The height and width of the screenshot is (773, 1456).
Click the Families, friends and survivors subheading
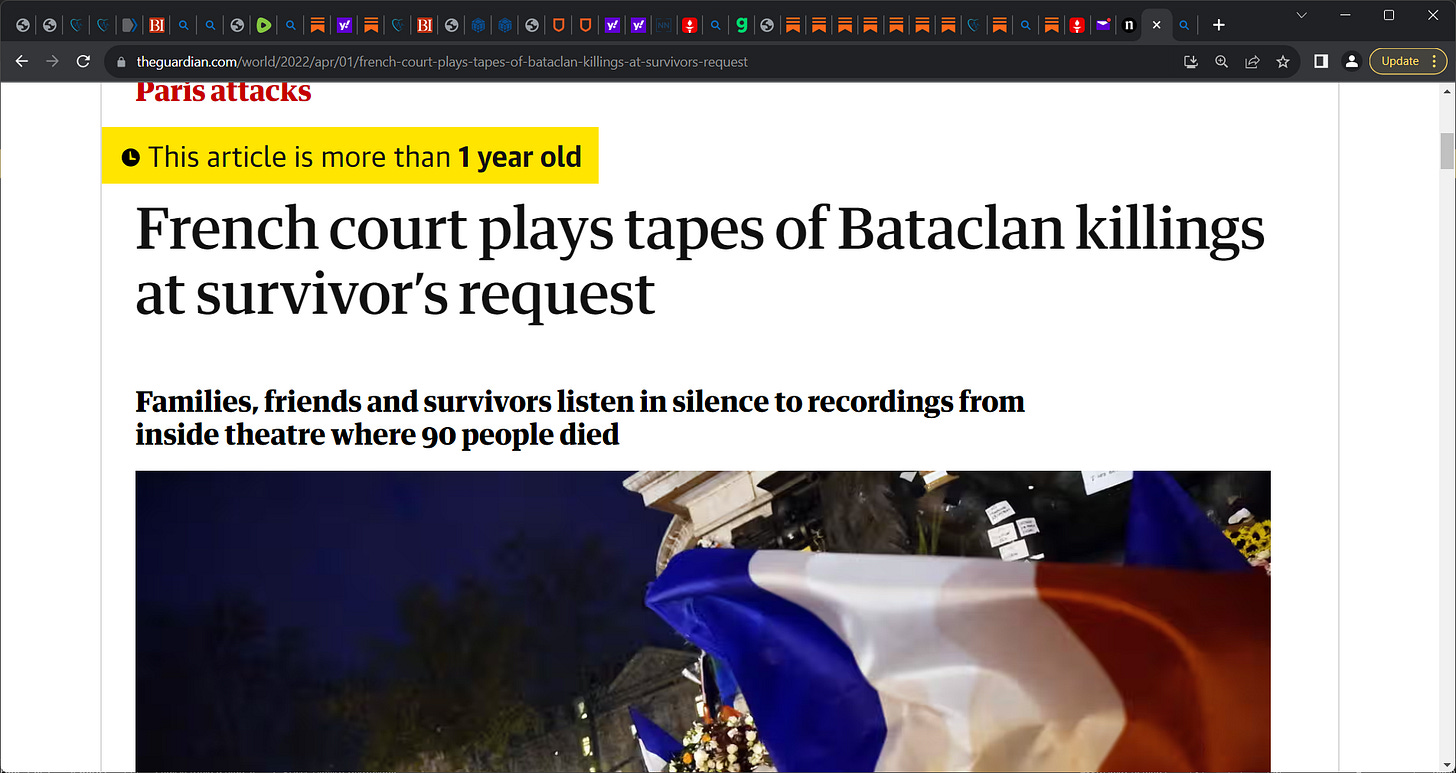pyautogui.click(x=580, y=418)
